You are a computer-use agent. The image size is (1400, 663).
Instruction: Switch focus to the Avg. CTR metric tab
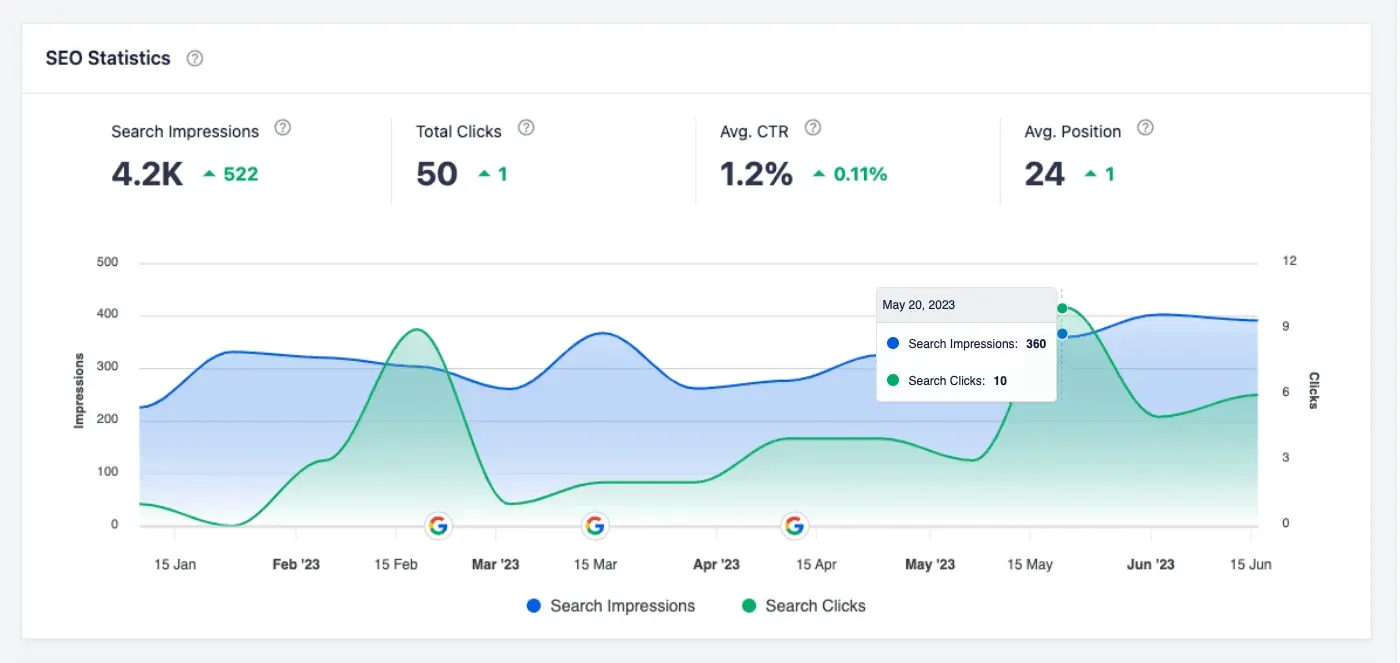point(754,131)
